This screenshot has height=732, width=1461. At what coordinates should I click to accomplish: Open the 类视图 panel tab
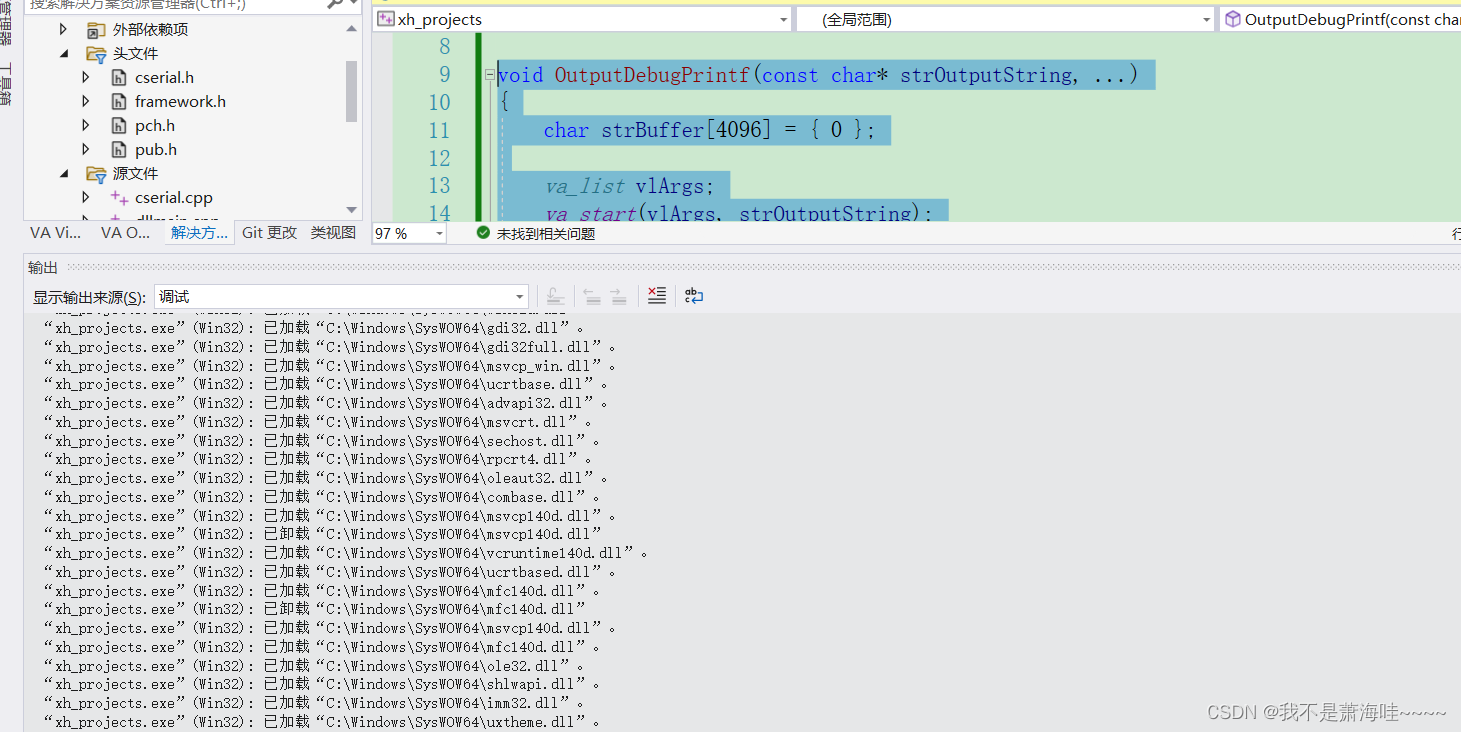333,232
